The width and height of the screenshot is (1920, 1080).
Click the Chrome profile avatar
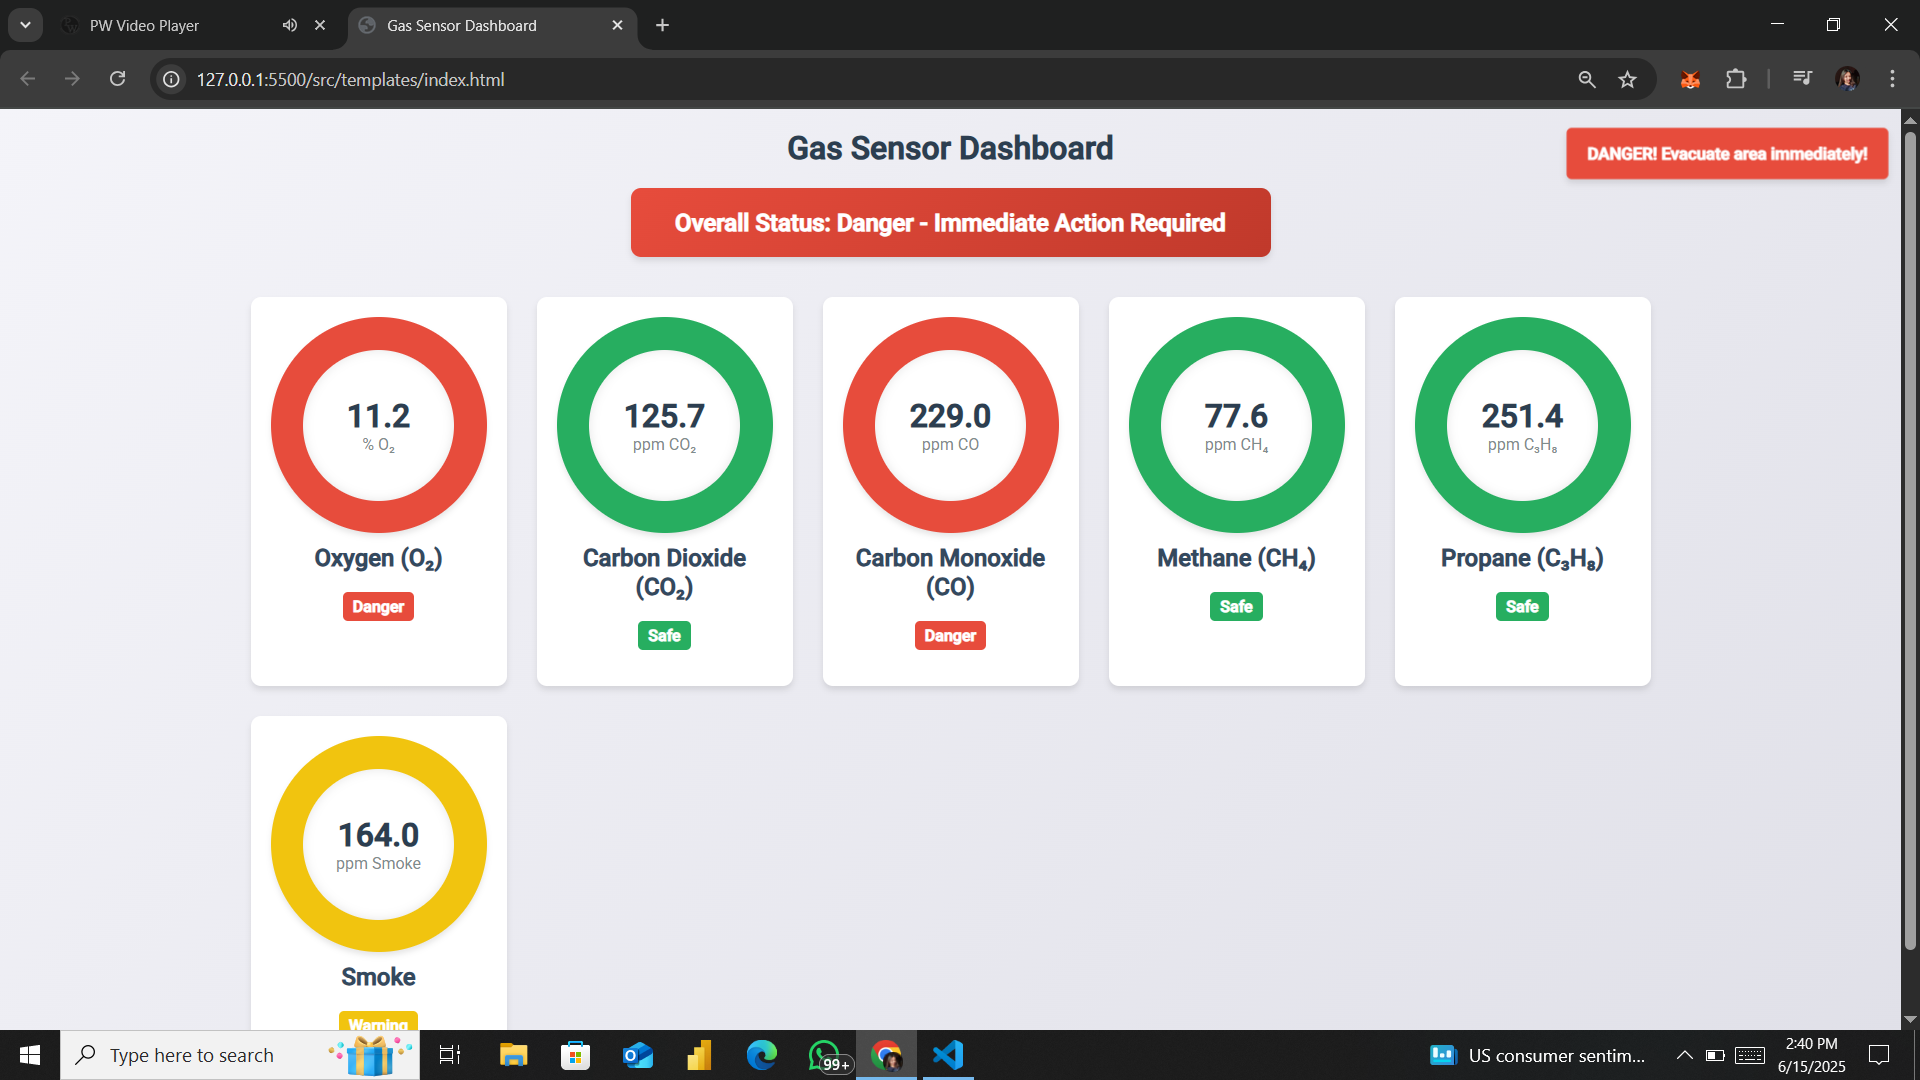[x=1847, y=79]
